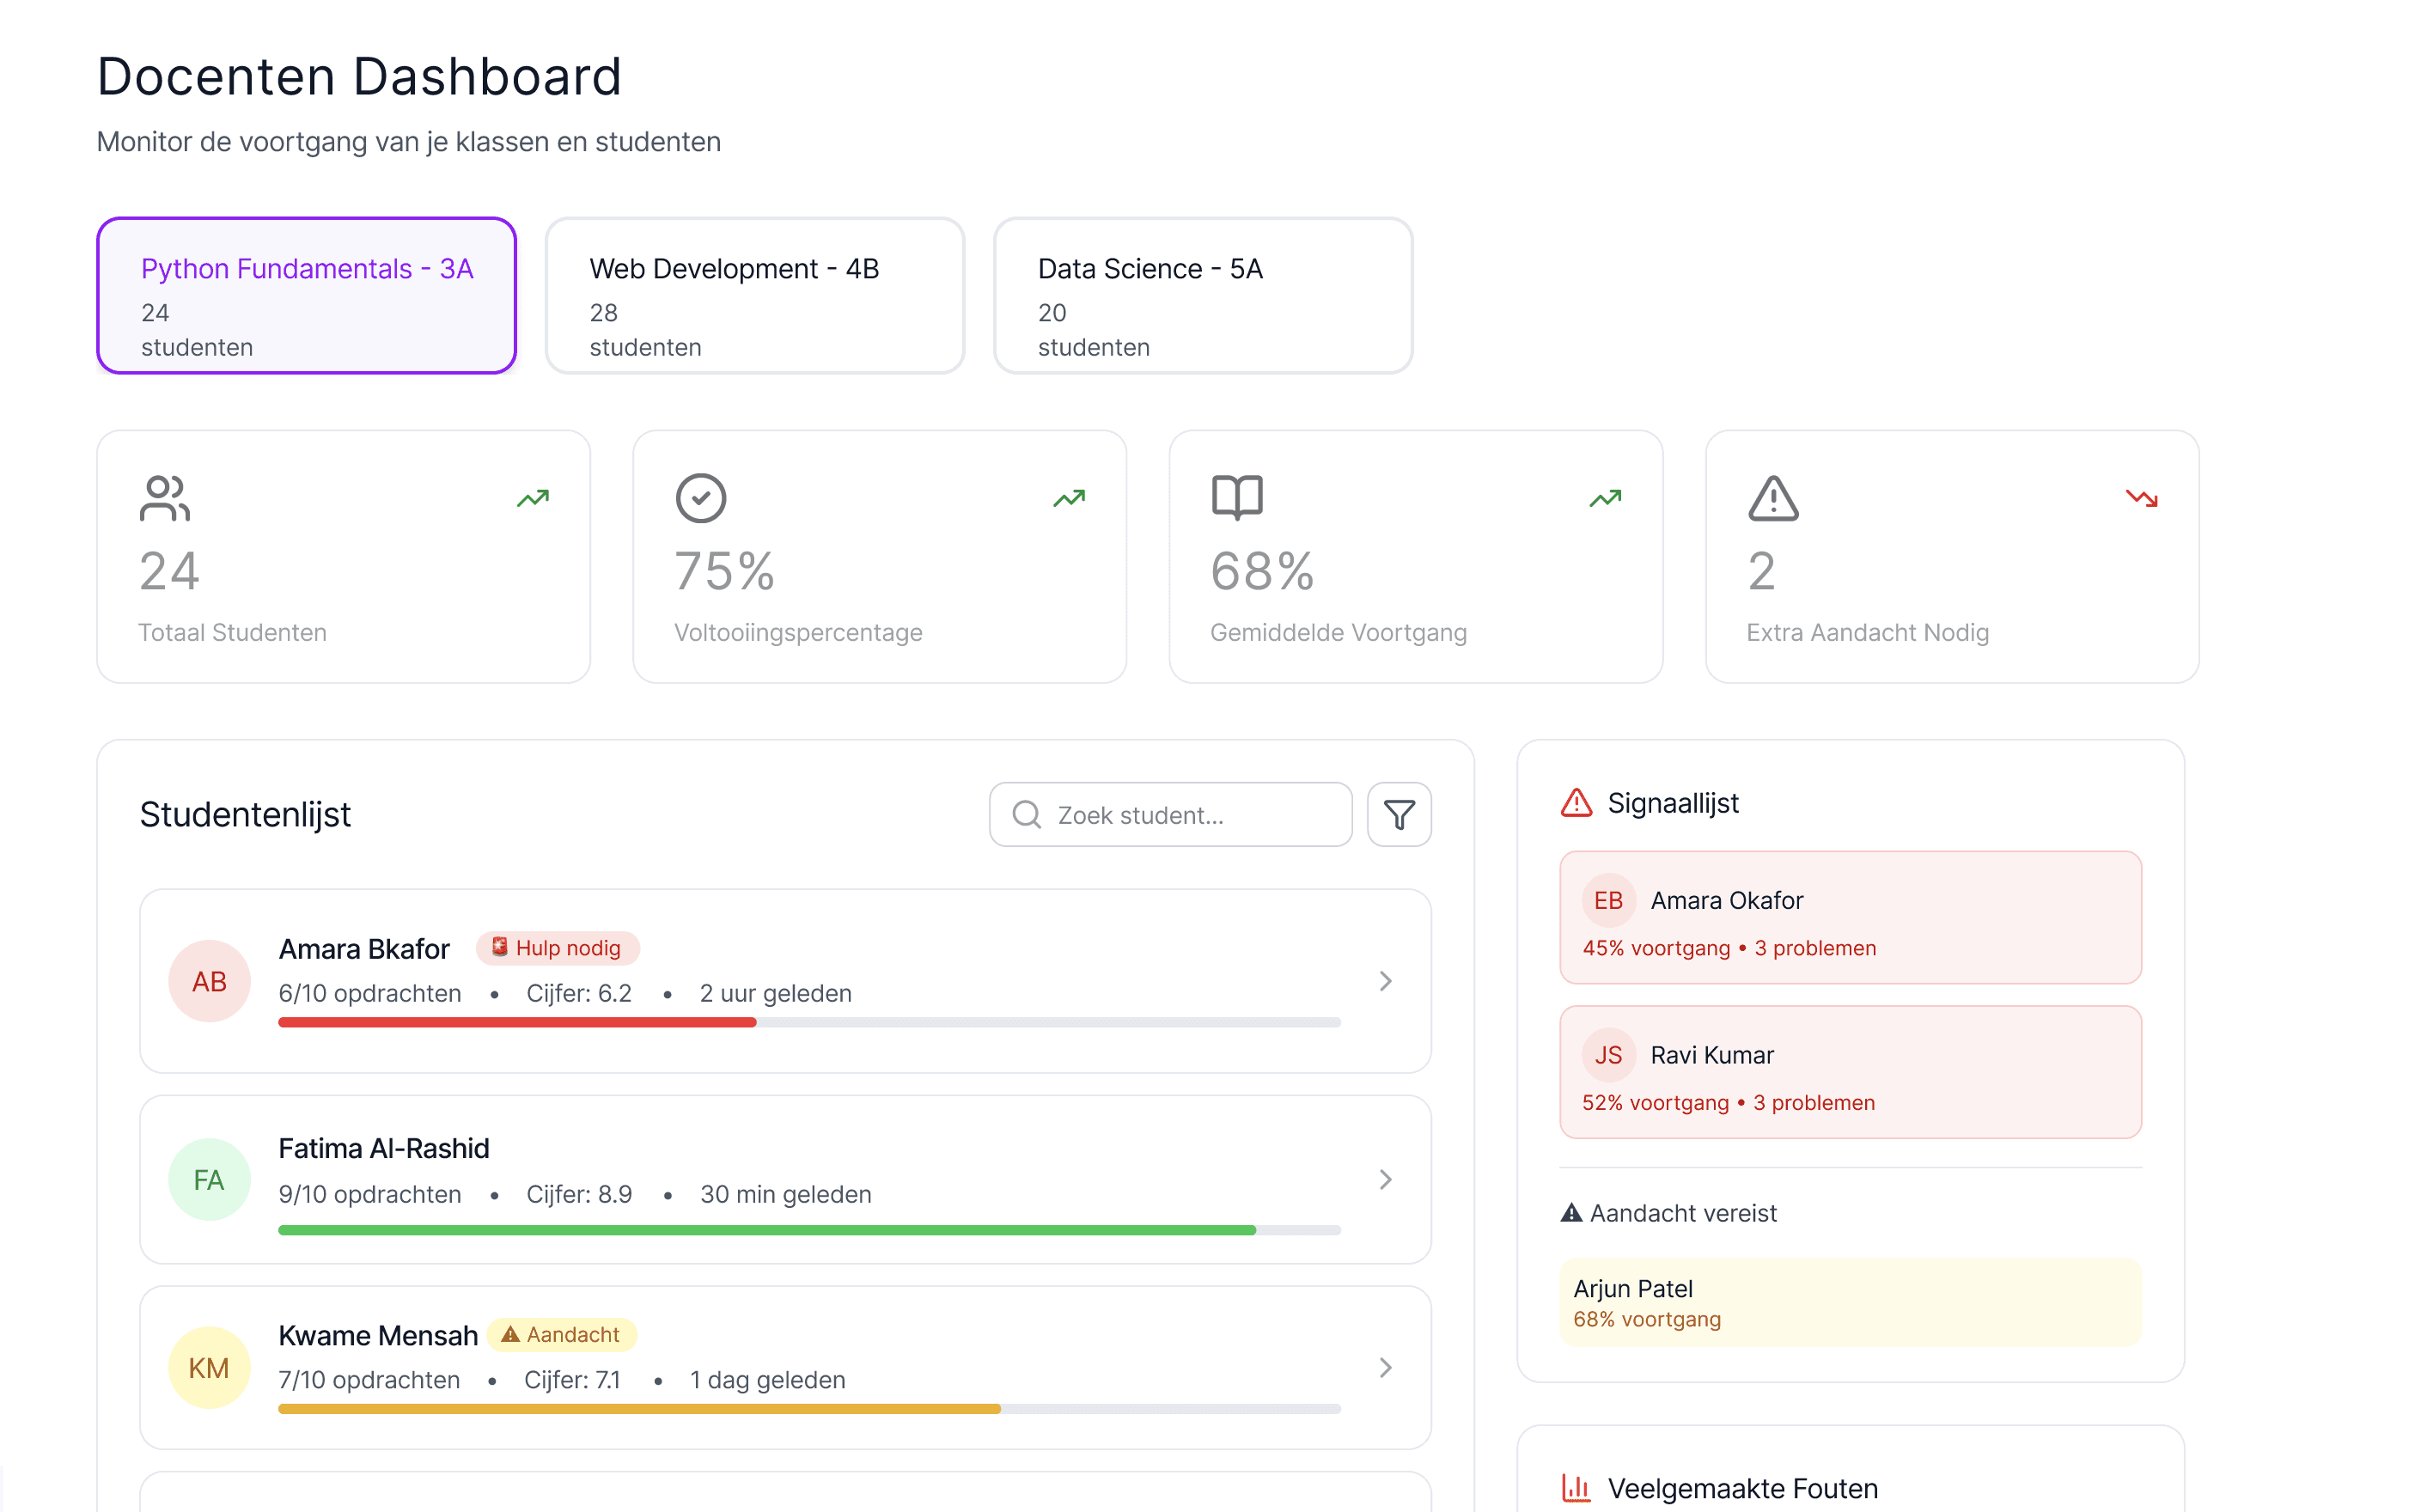Click the book icon on Gemiddelde Voortgang card
The image size is (2421, 1512).
click(1237, 497)
